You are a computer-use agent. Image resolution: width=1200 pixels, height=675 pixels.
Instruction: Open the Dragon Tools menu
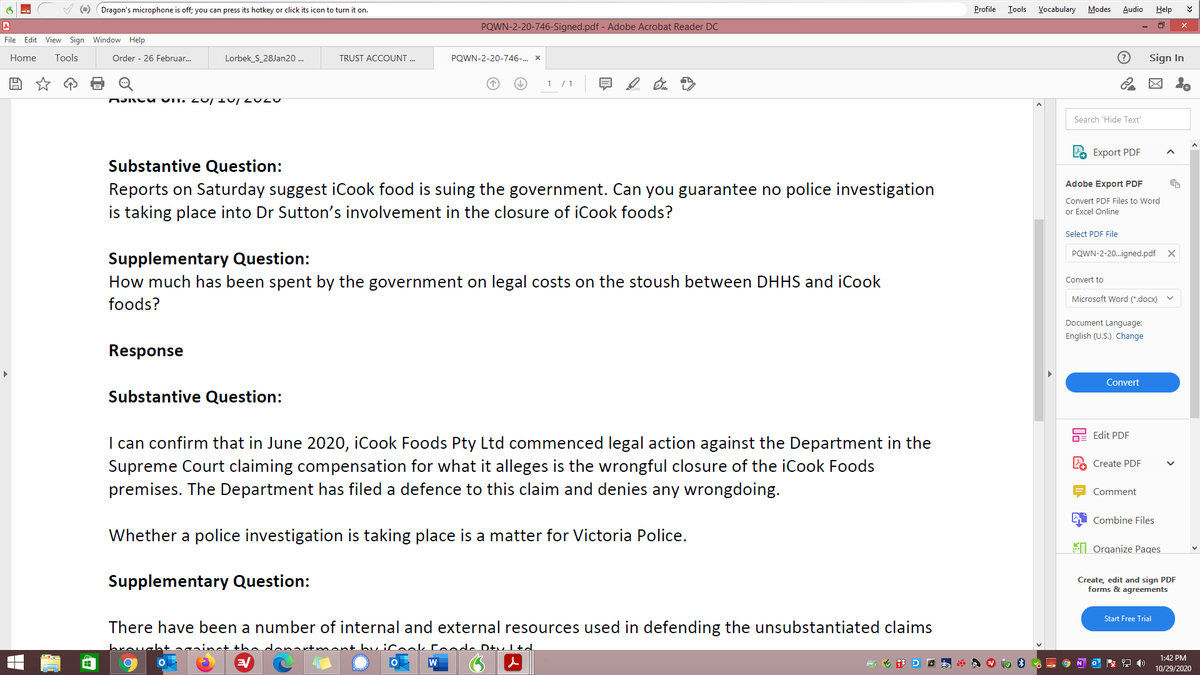tap(1017, 9)
